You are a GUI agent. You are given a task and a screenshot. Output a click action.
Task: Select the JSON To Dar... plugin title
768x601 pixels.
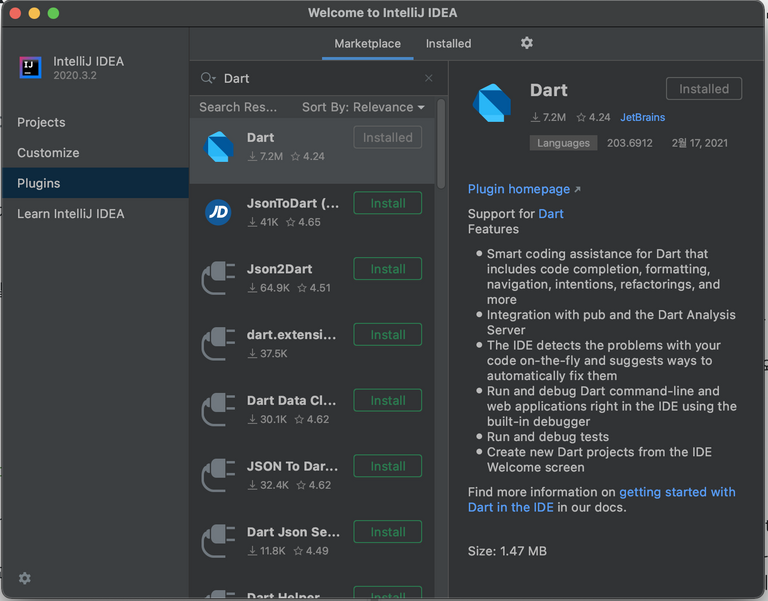(x=292, y=466)
